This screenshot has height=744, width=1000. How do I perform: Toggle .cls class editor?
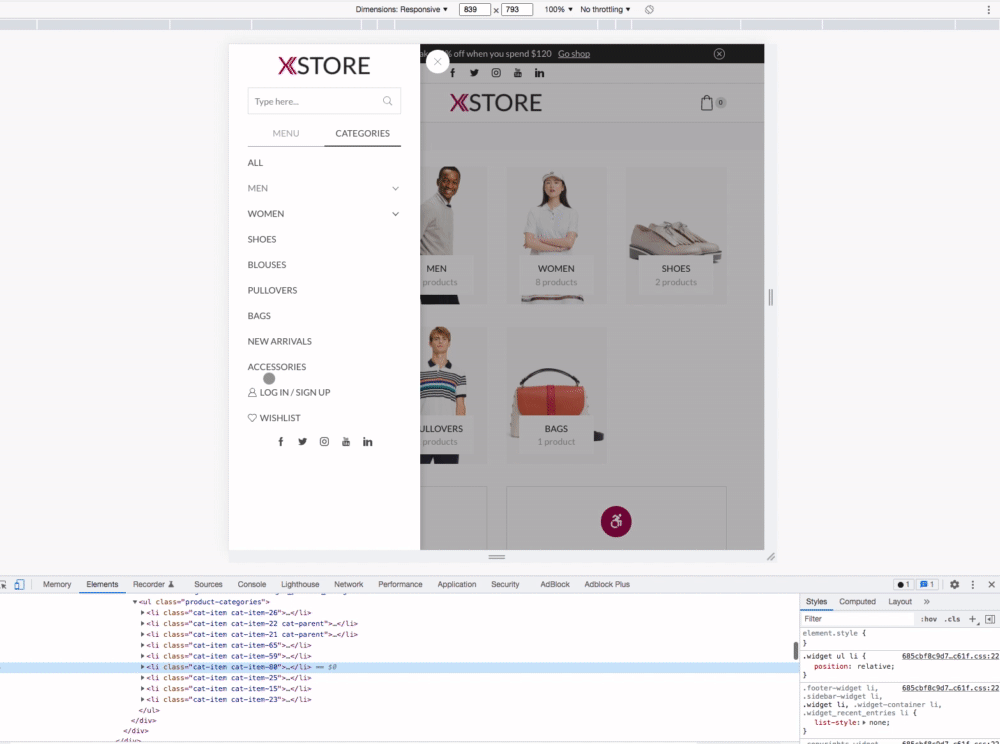click(x=952, y=619)
